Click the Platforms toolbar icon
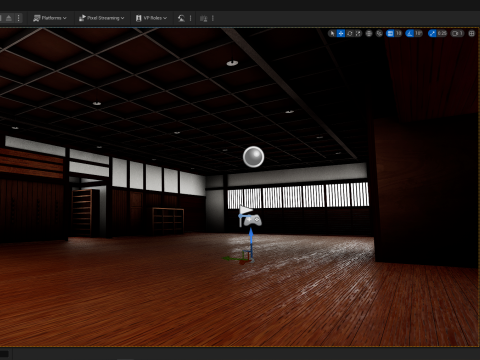Screen dimensions: 480x360 click(x=37, y=18)
